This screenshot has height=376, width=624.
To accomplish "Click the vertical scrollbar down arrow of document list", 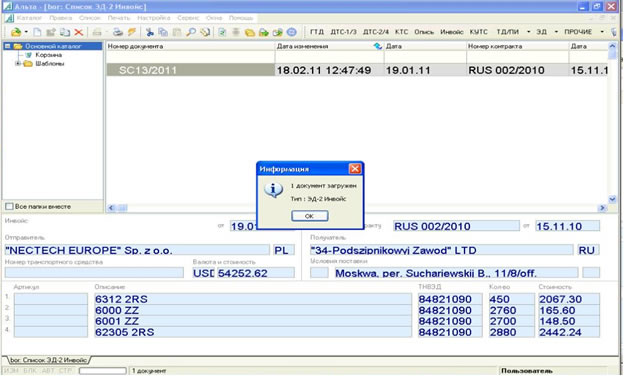I will tap(612, 199).
